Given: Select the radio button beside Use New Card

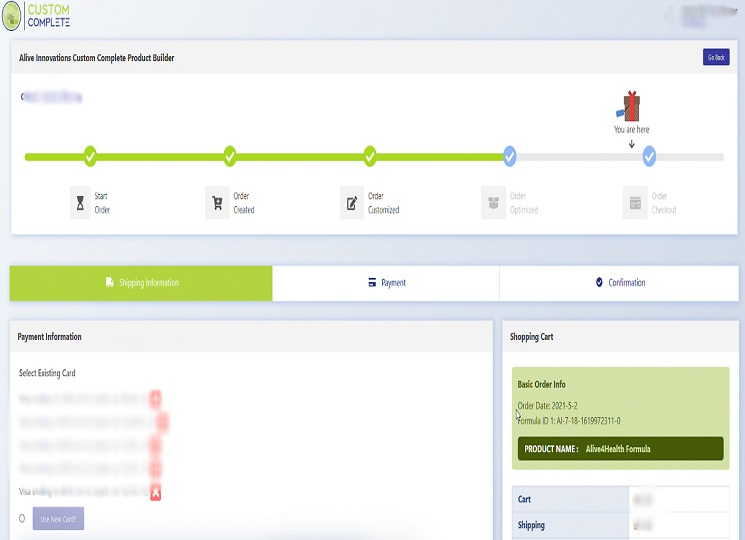Looking at the screenshot, I should click(22, 518).
